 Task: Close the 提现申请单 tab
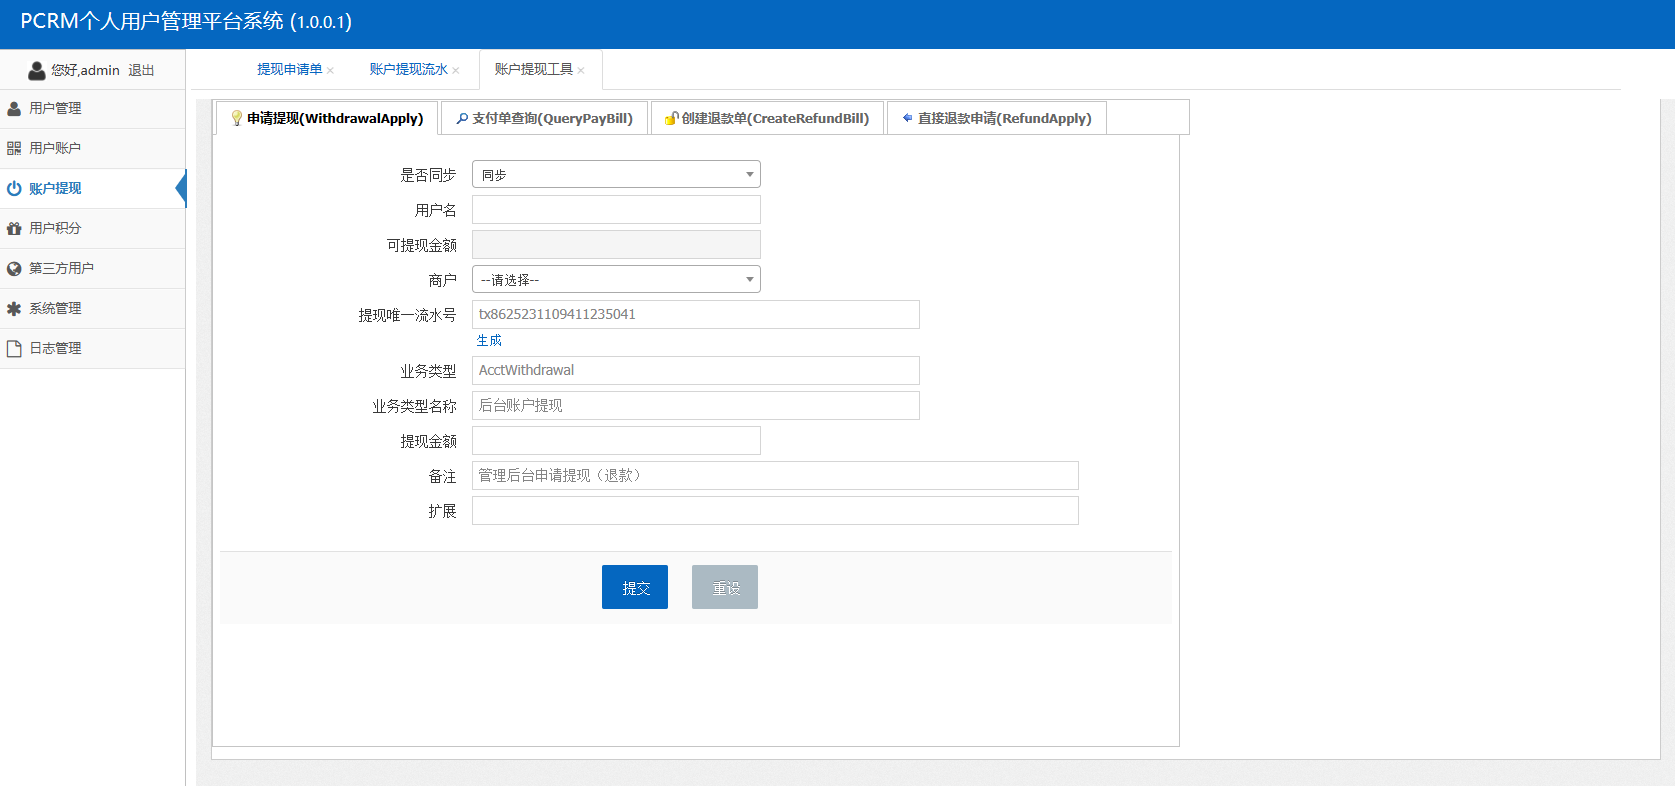tap(330, 70)
